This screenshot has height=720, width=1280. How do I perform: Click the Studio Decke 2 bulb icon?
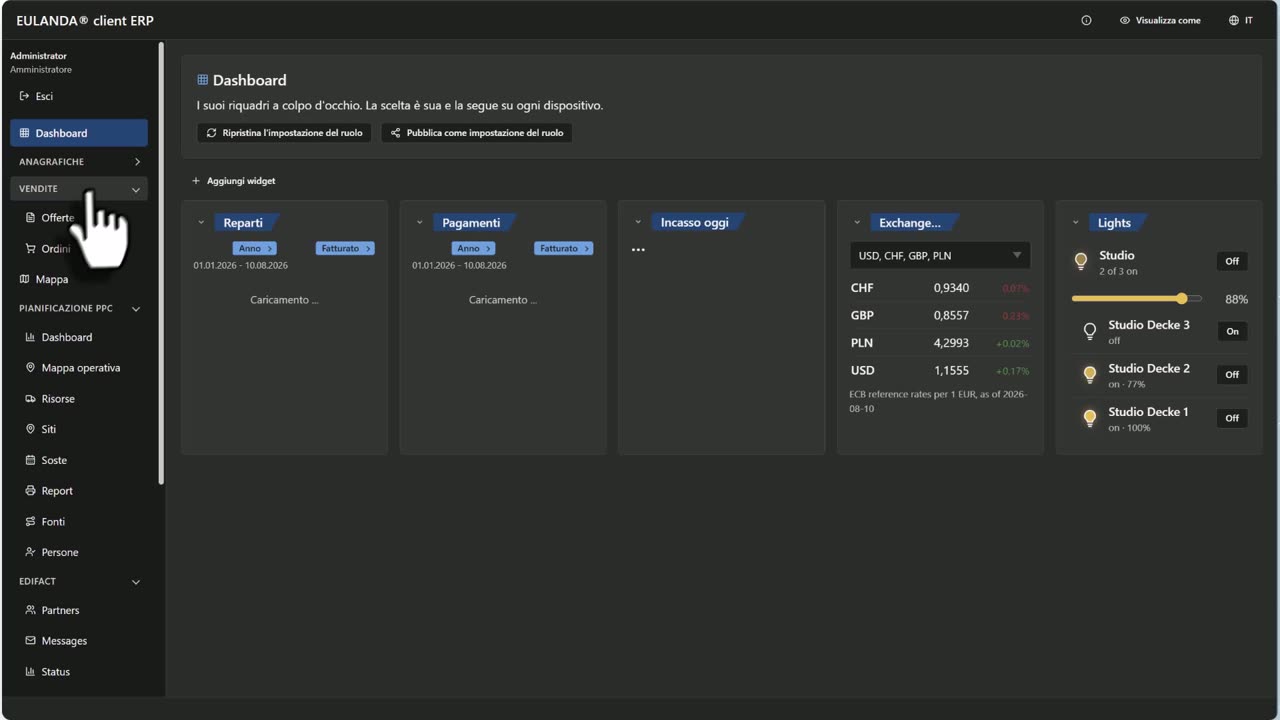(x=1090, y=375)
